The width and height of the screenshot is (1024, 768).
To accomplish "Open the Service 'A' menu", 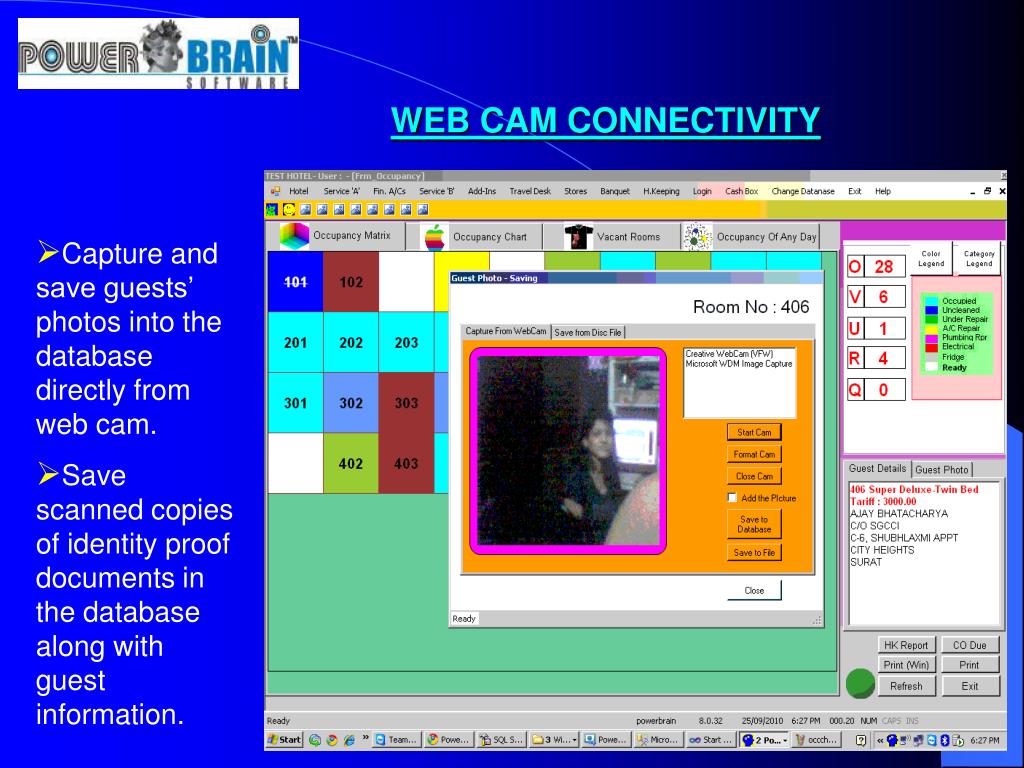I will (x=342, y=191).
